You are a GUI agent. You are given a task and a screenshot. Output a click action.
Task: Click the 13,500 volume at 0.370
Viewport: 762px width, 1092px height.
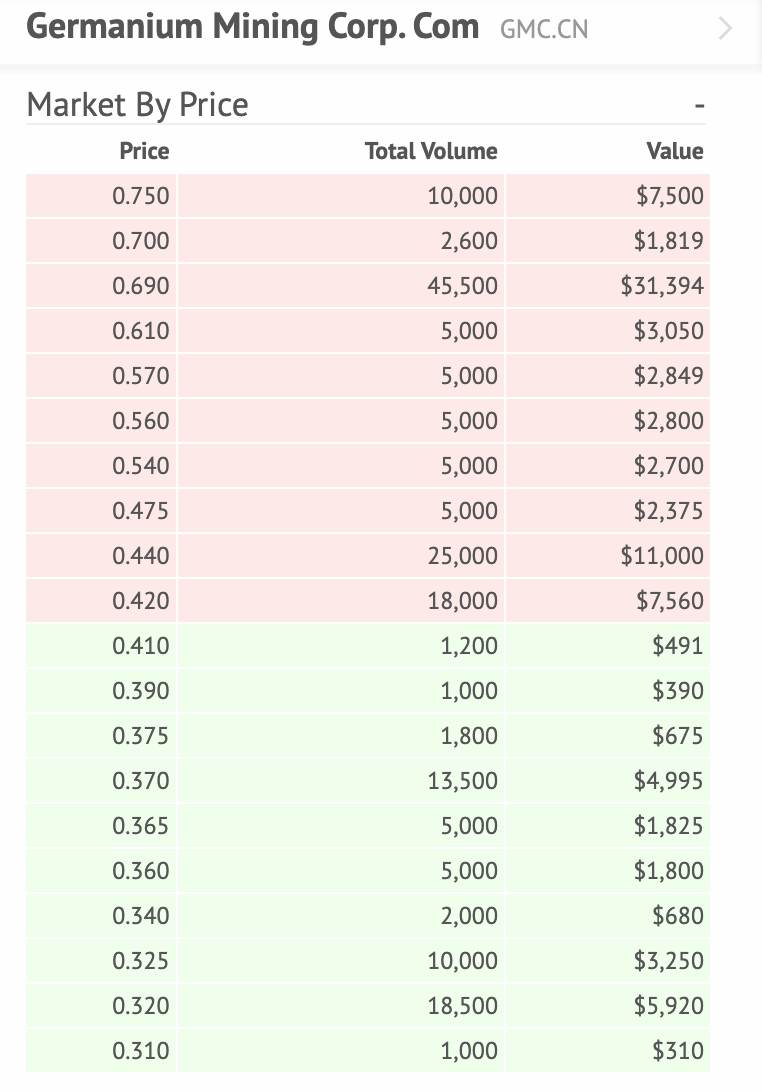click(462, 781)
